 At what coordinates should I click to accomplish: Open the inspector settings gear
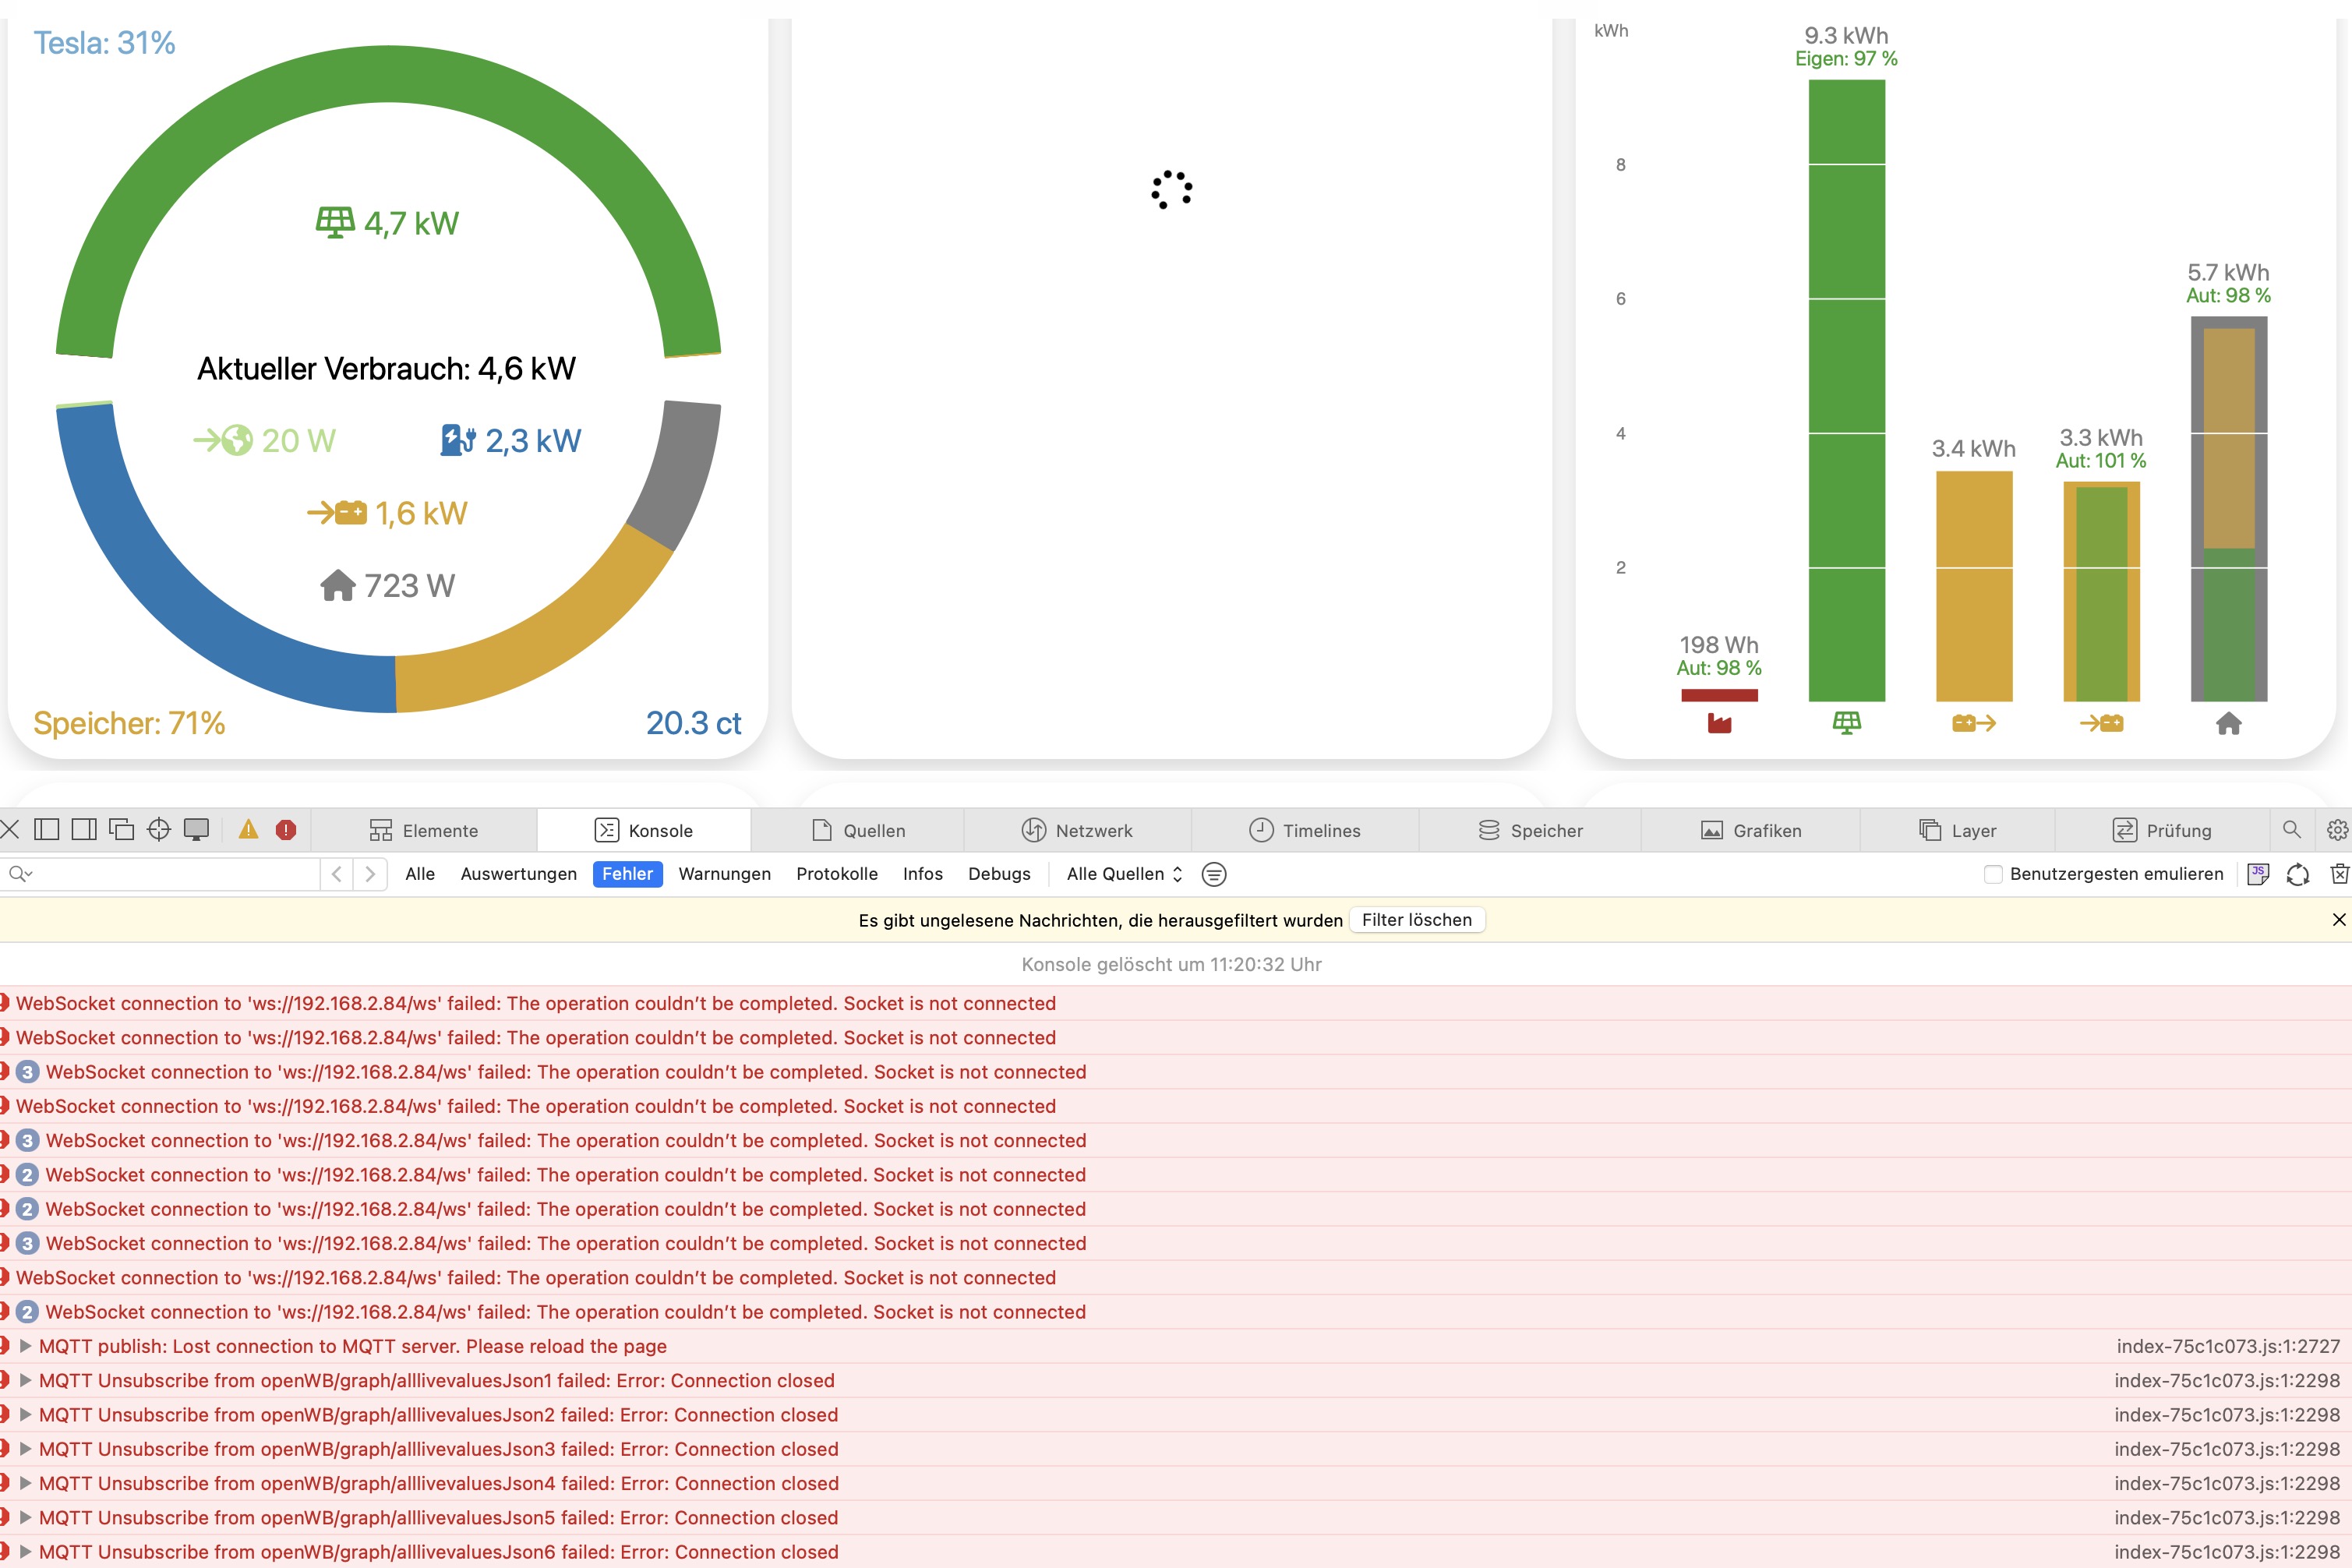coord(2337,830)
